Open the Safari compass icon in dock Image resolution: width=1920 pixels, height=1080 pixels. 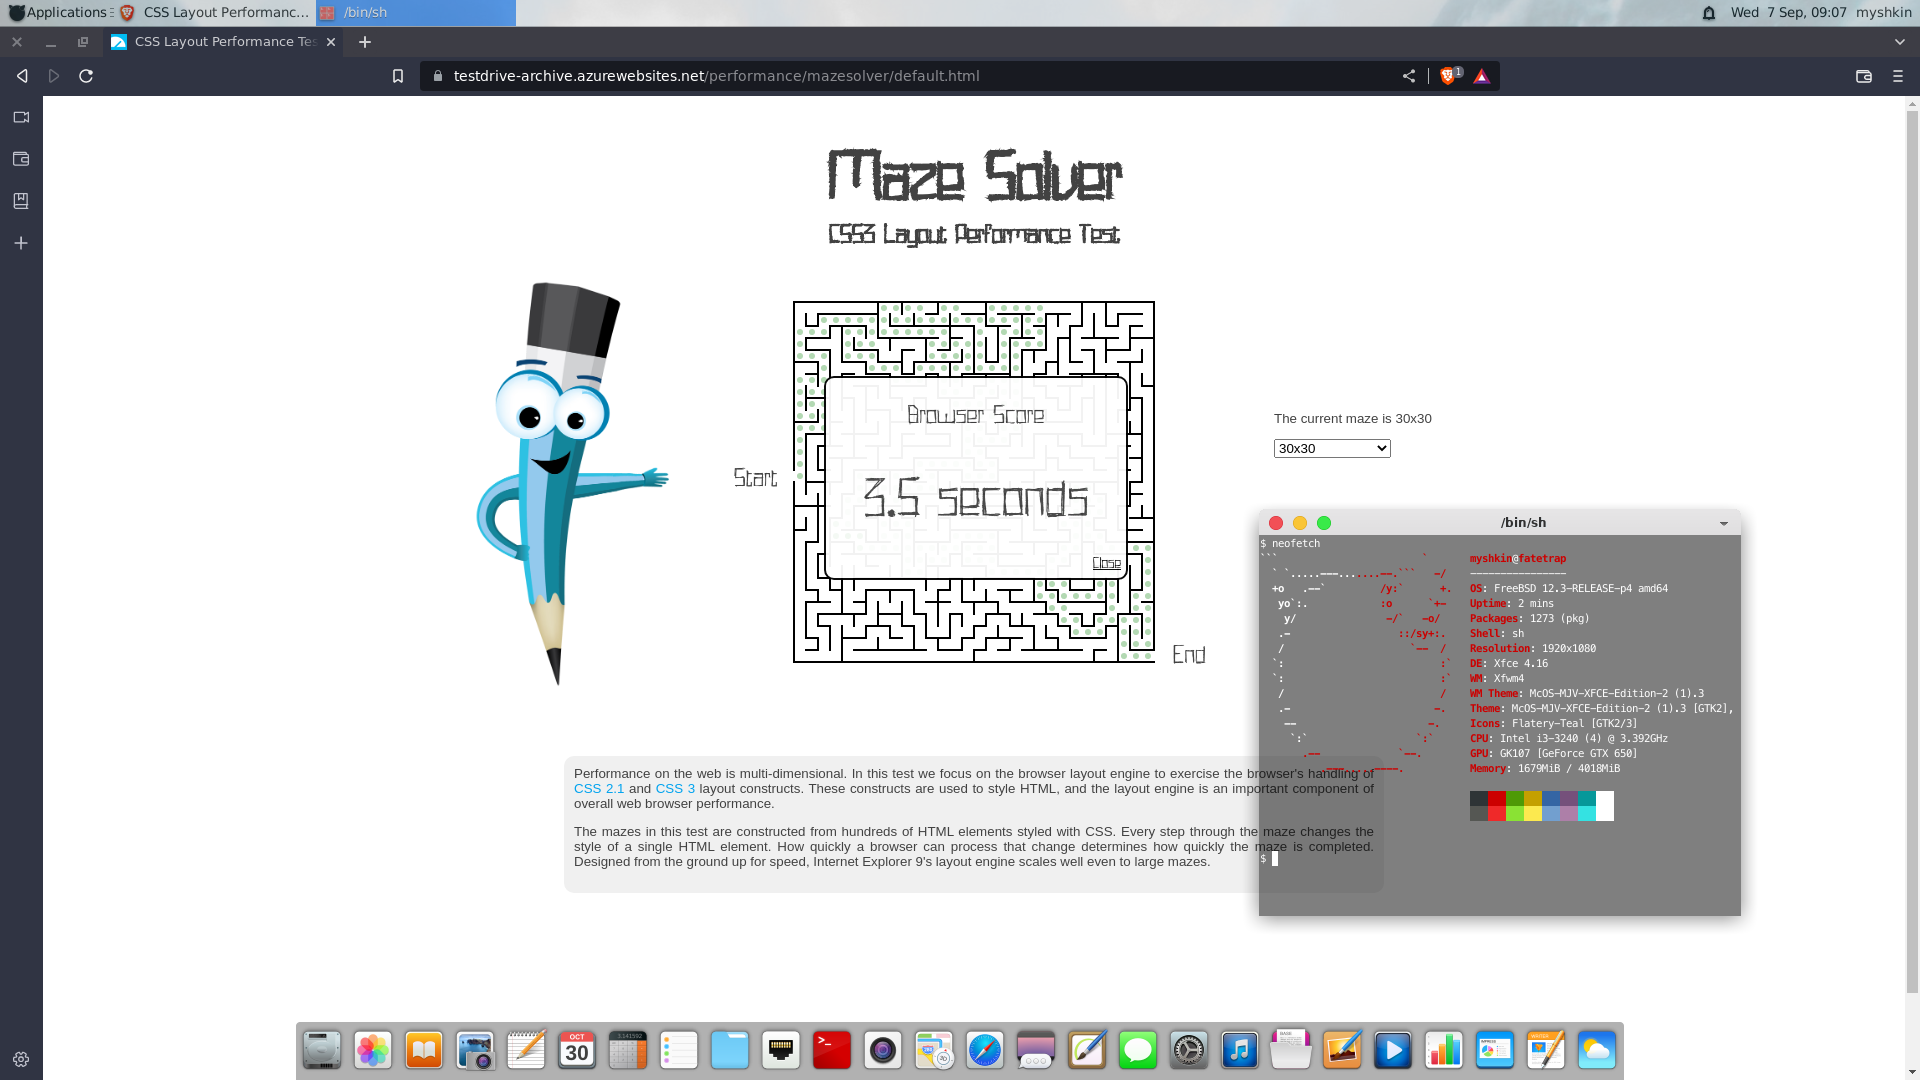[984, 1050]
